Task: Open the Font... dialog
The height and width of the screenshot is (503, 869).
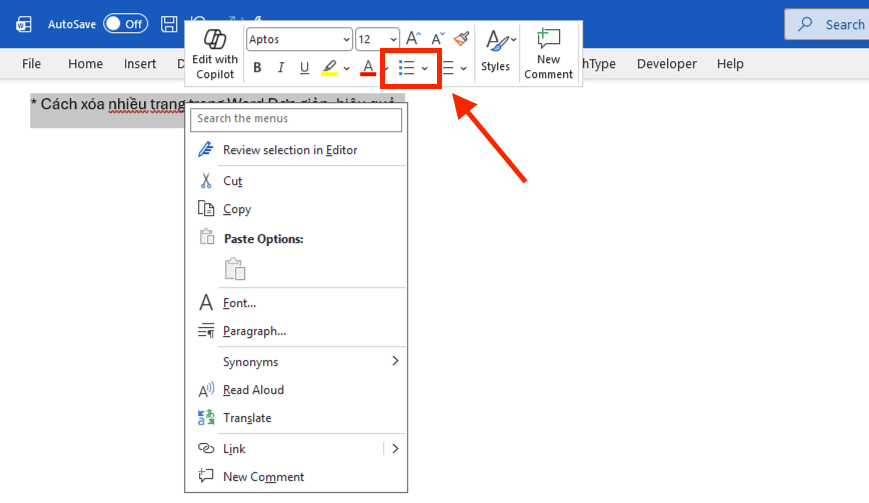Action: tap(296, 303)
